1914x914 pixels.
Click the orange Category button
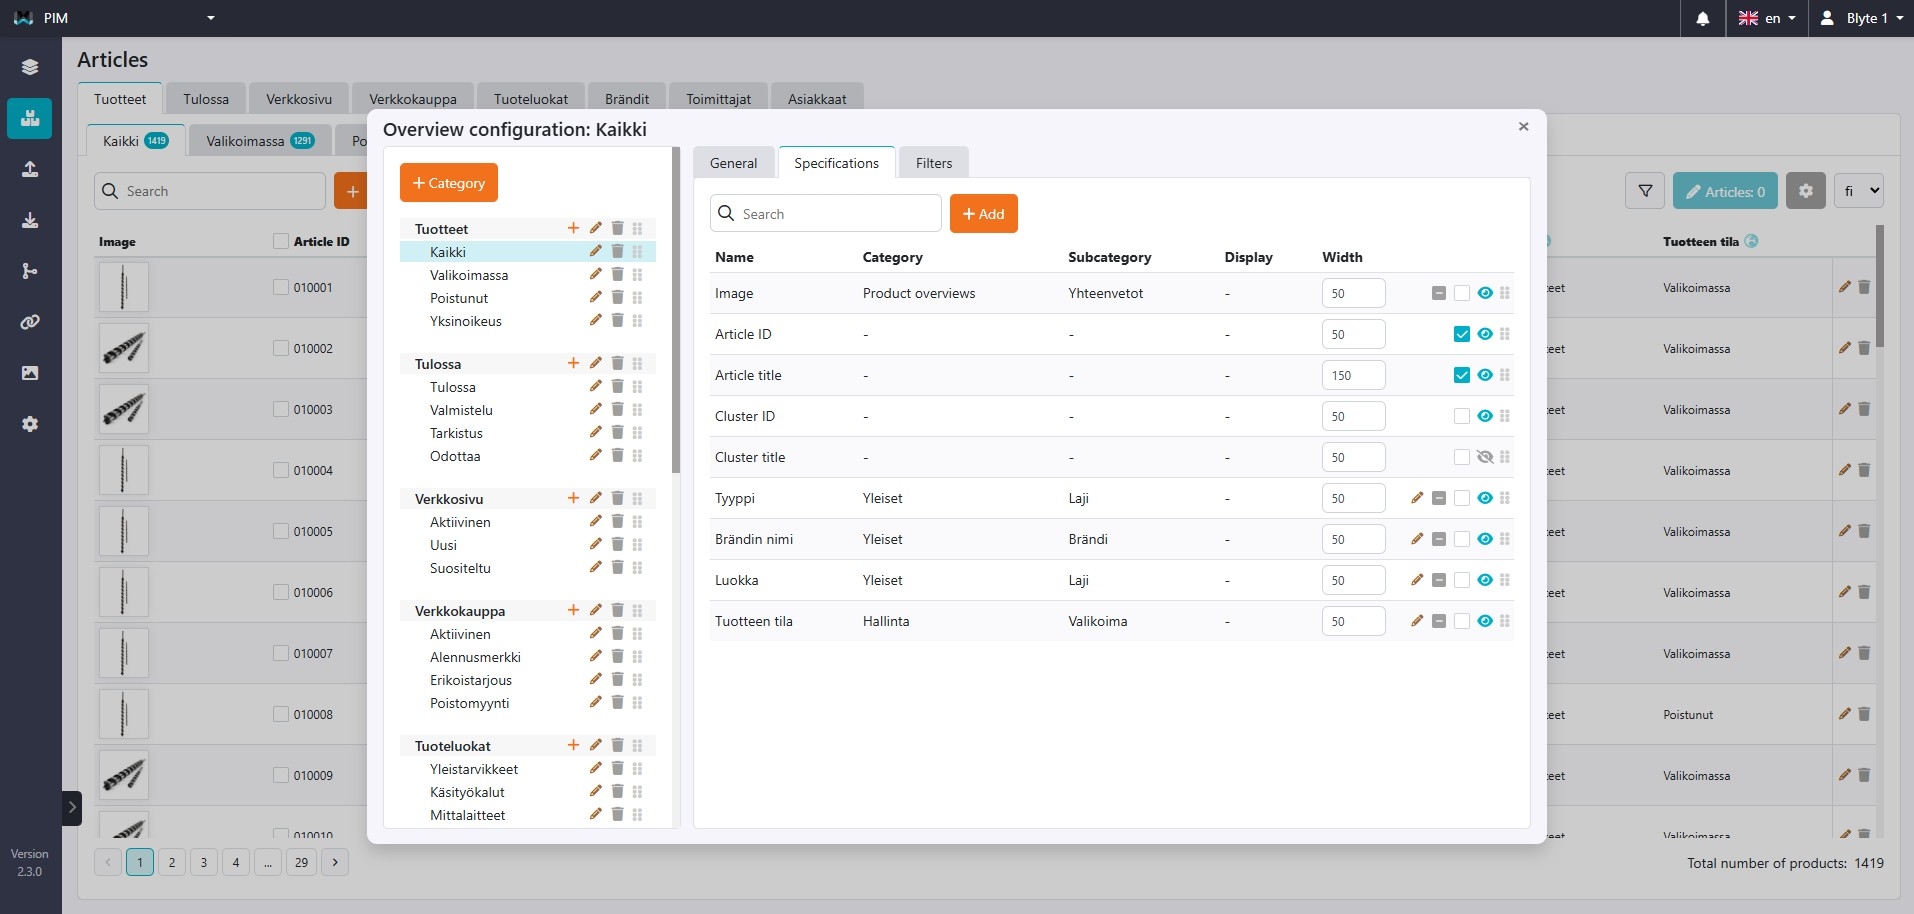click(448, 183)
